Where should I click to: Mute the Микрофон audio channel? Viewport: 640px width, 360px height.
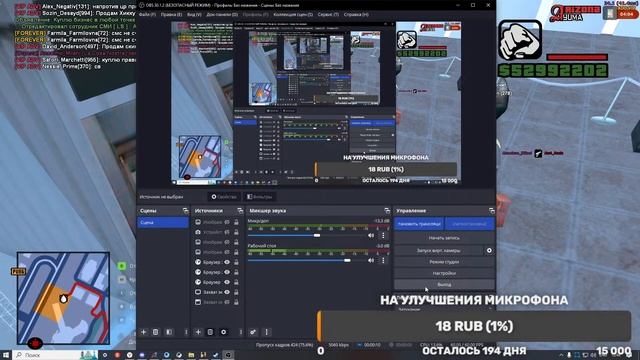[371, 236]
